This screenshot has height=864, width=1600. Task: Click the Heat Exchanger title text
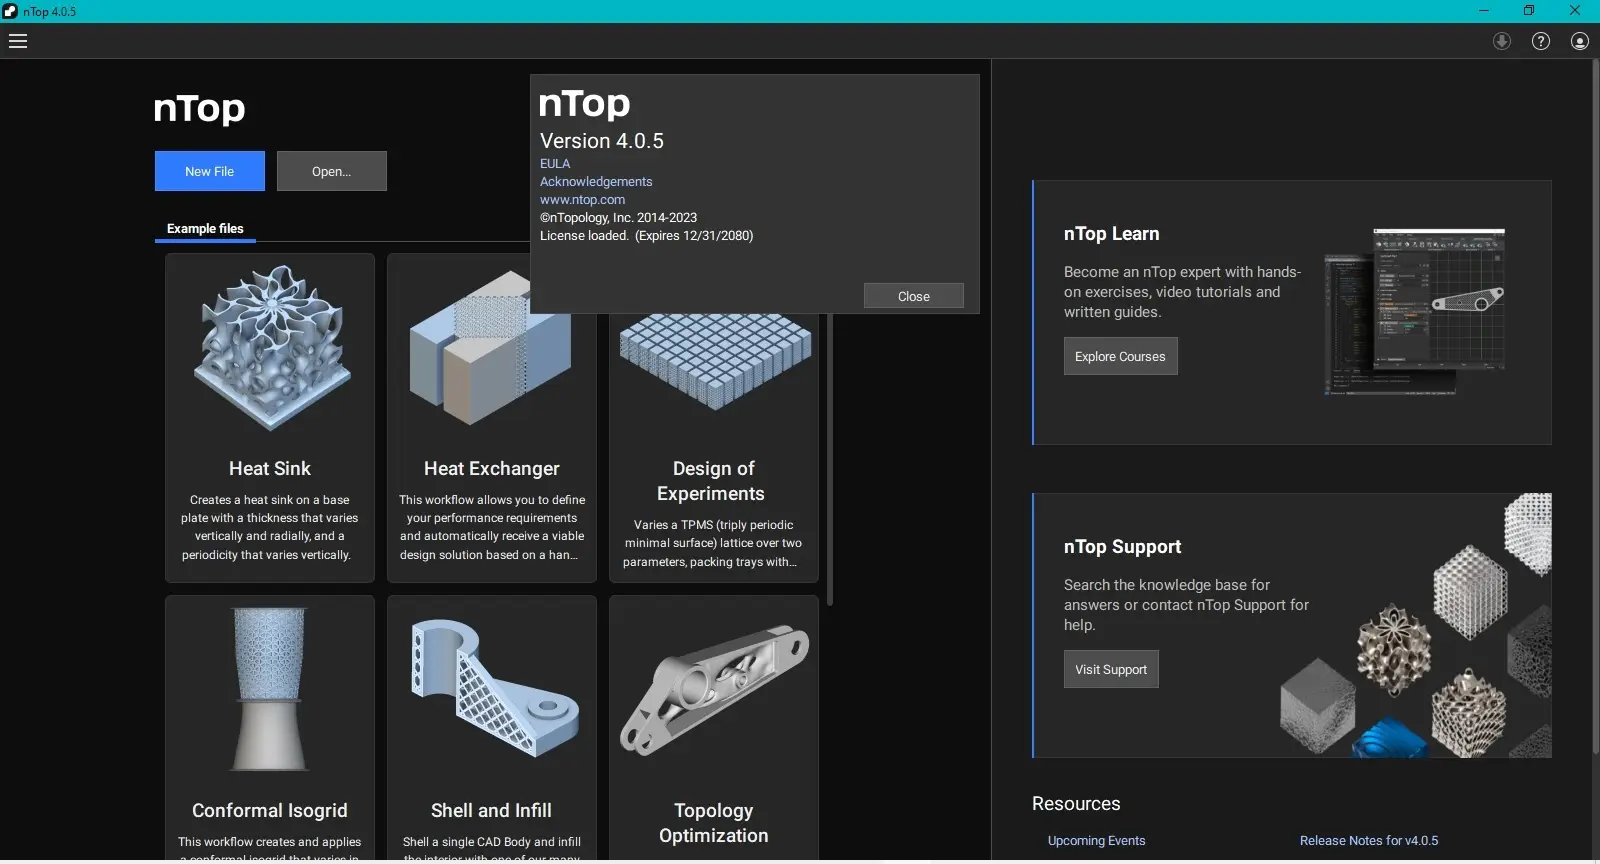(x=491, y=469)
